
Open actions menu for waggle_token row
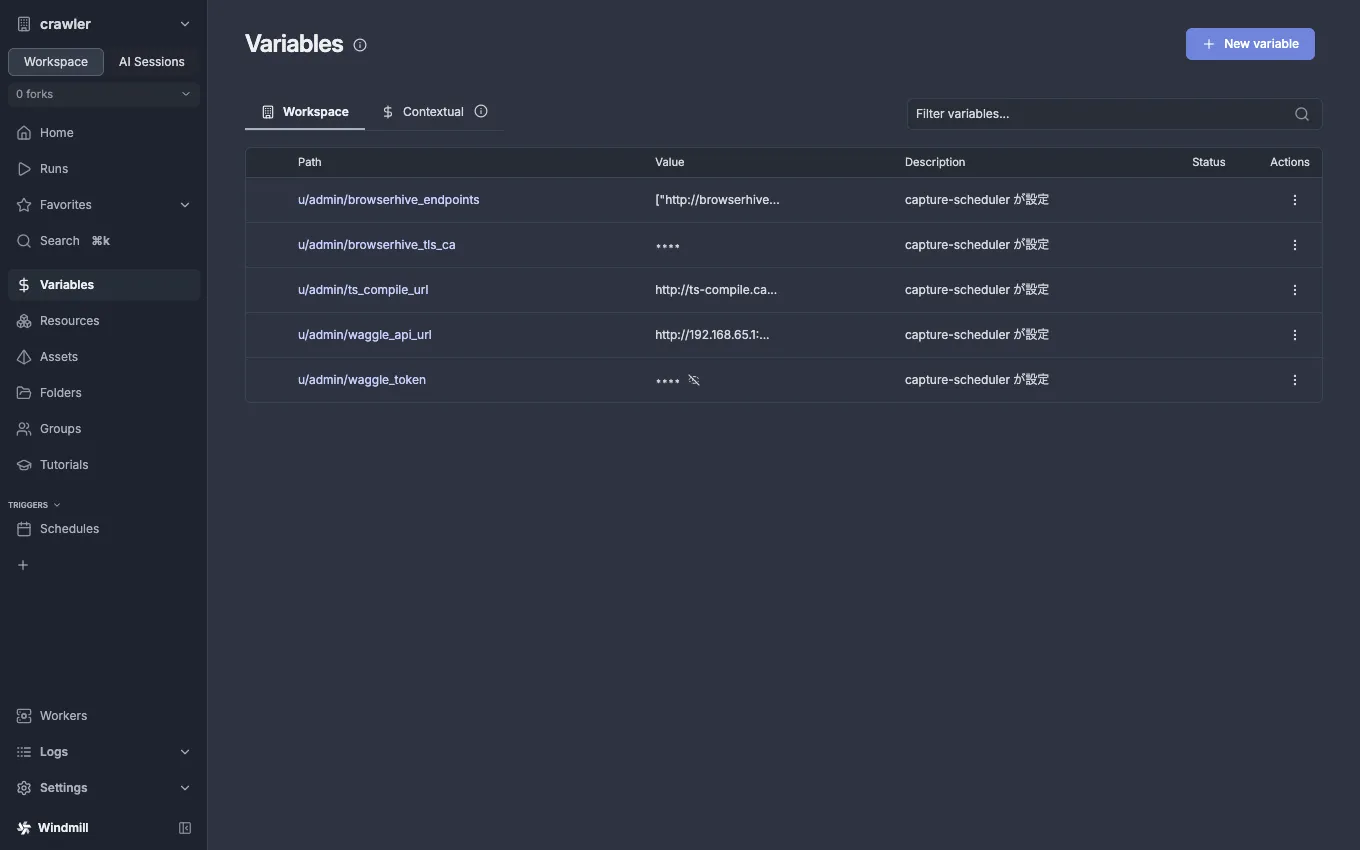[1295, 380]
